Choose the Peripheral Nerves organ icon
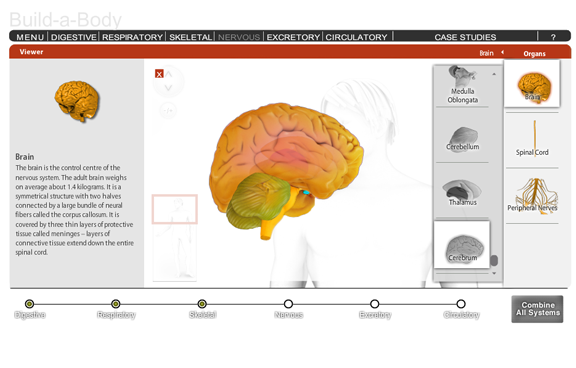576x368 pixels. (532, 195)
